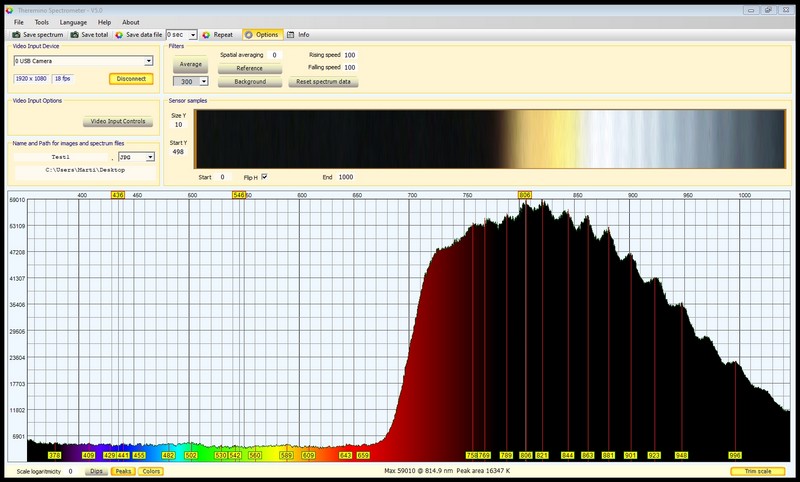
Task: Click the Save spectrum camera icon
Action: pyautogui.click(x=16, y=34)
